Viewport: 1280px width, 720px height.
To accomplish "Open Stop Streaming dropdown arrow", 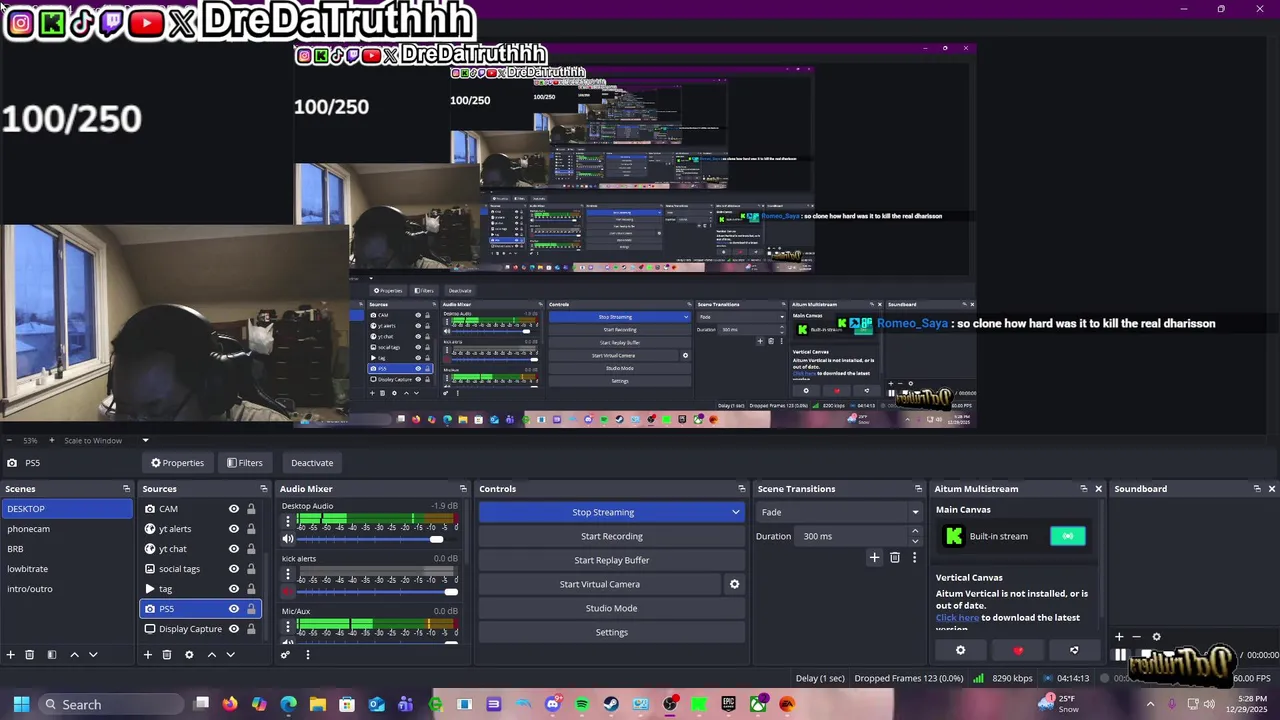I will pyautogui.click(x=736, y=512).
